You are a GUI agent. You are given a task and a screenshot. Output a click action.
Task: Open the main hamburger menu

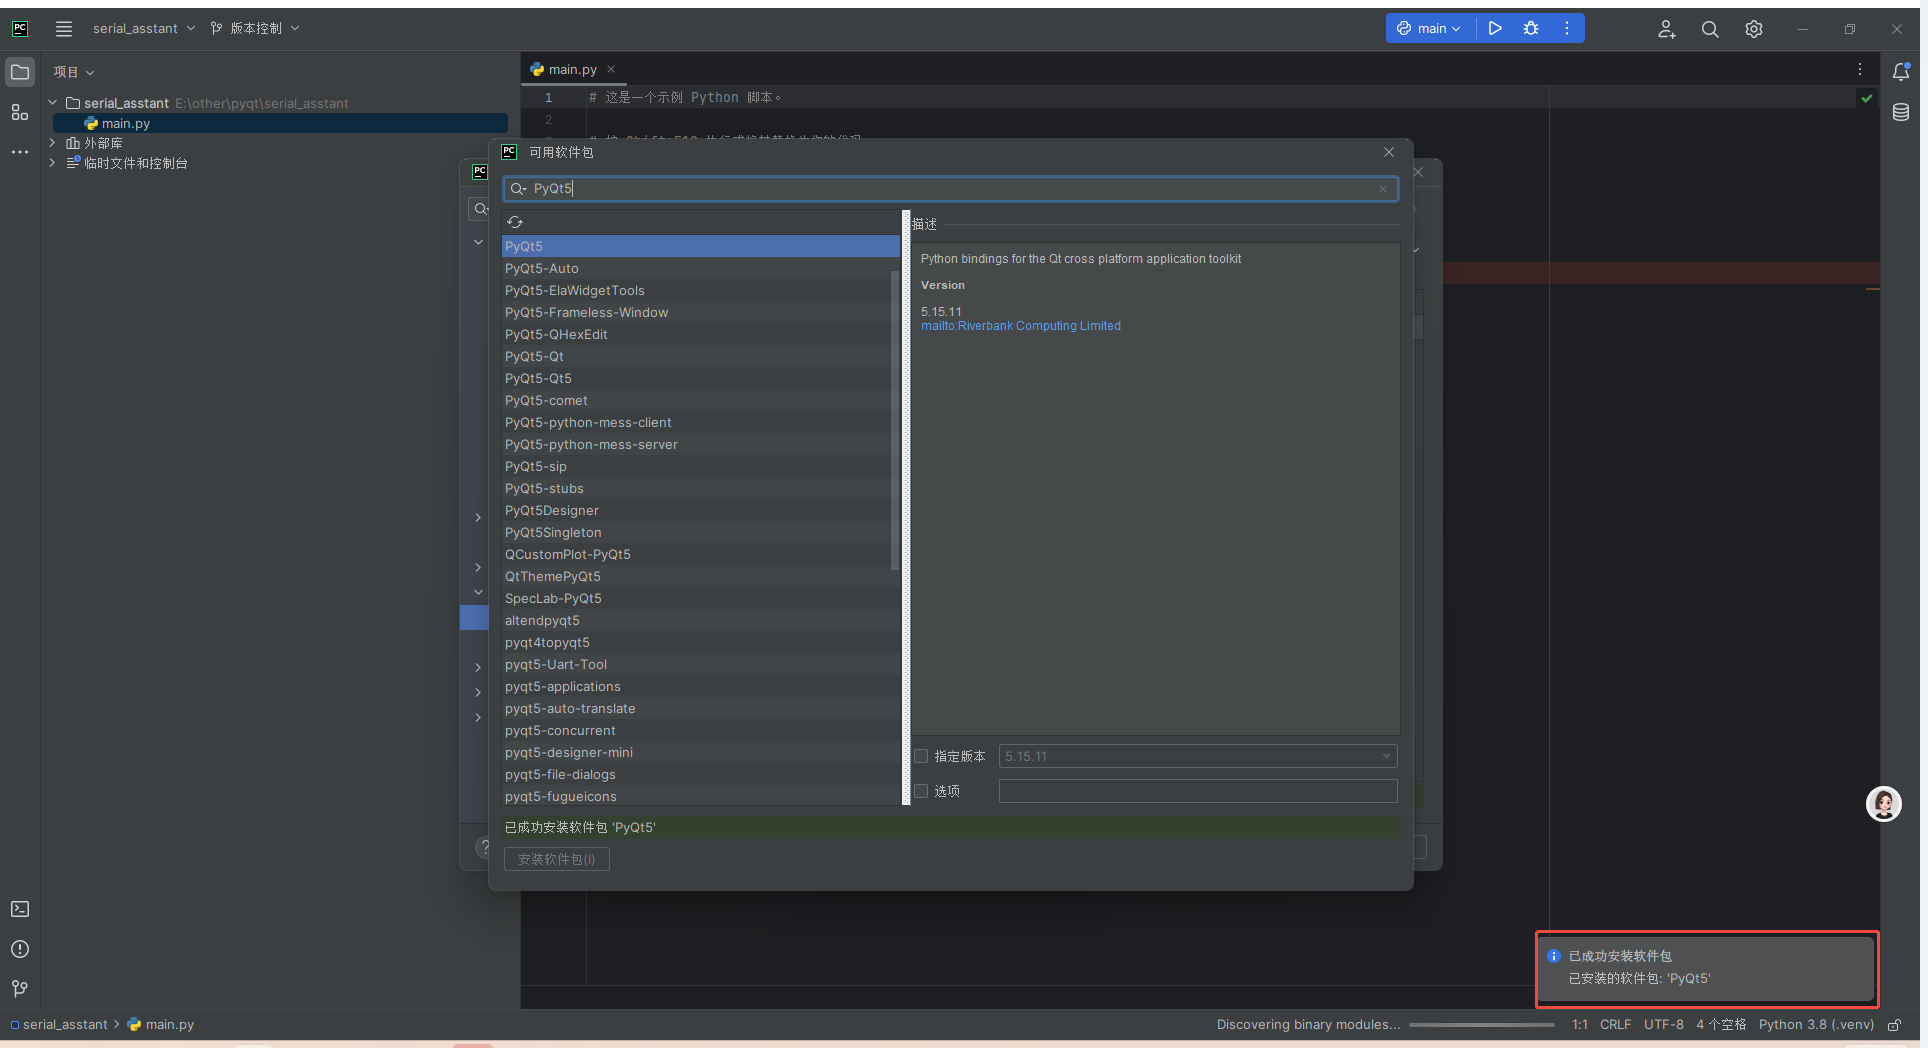coord(64,29)
